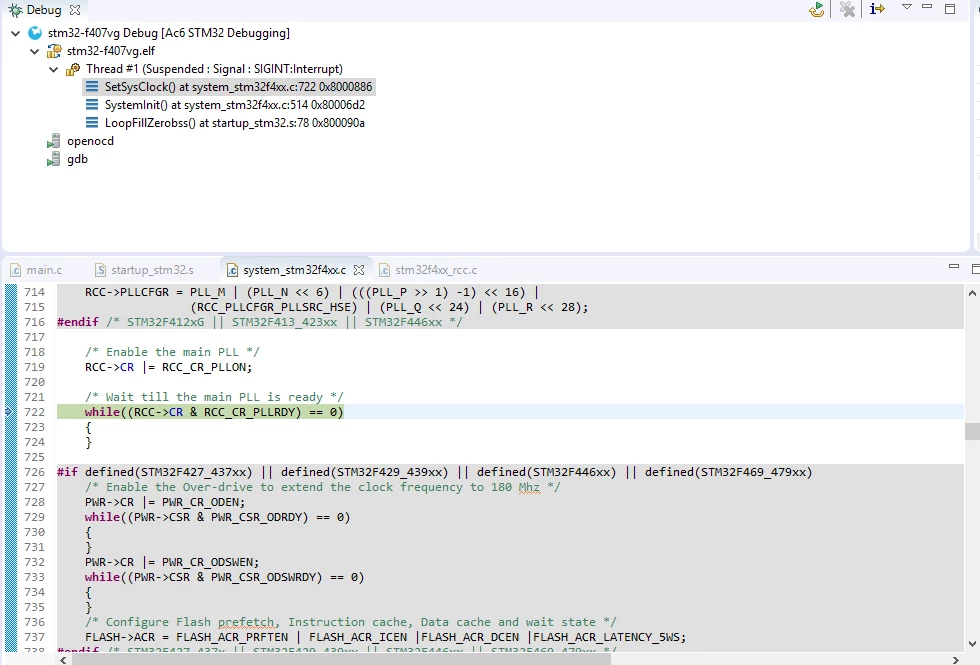The width and height of the screenshot is (980, 665).
Task: Click the debug launch configuration icon
Action: coord(36,33)
